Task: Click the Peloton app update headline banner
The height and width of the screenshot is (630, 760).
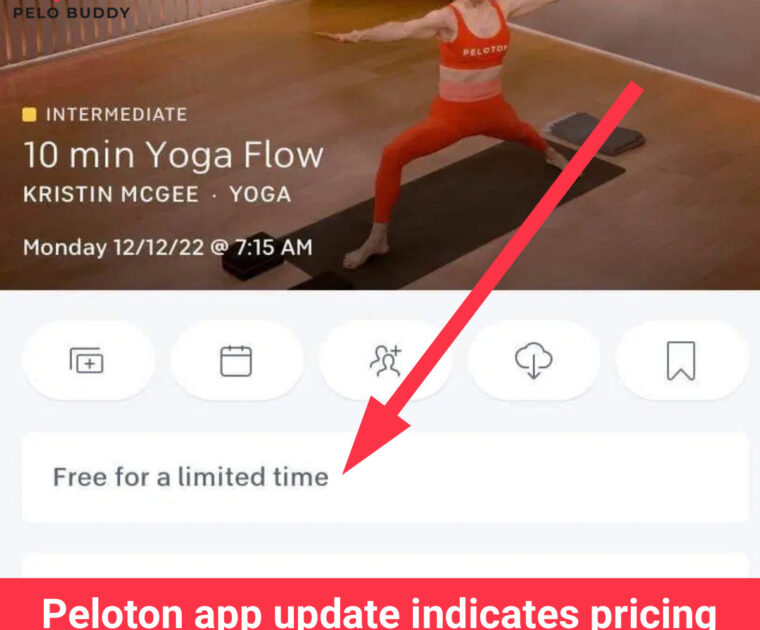Action: [380, 605]
